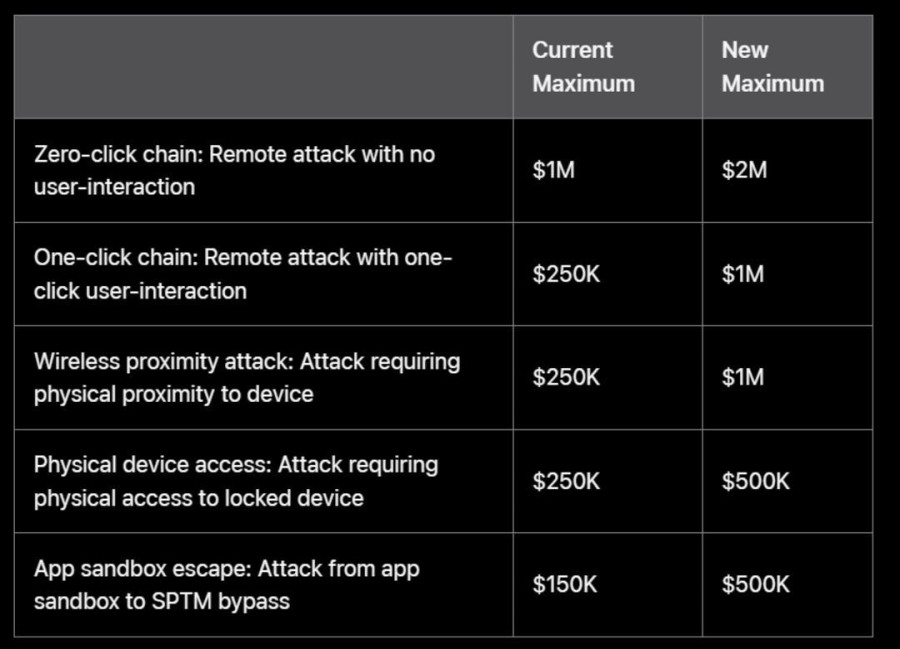Click the empty top-left header cell

(263, 67)
